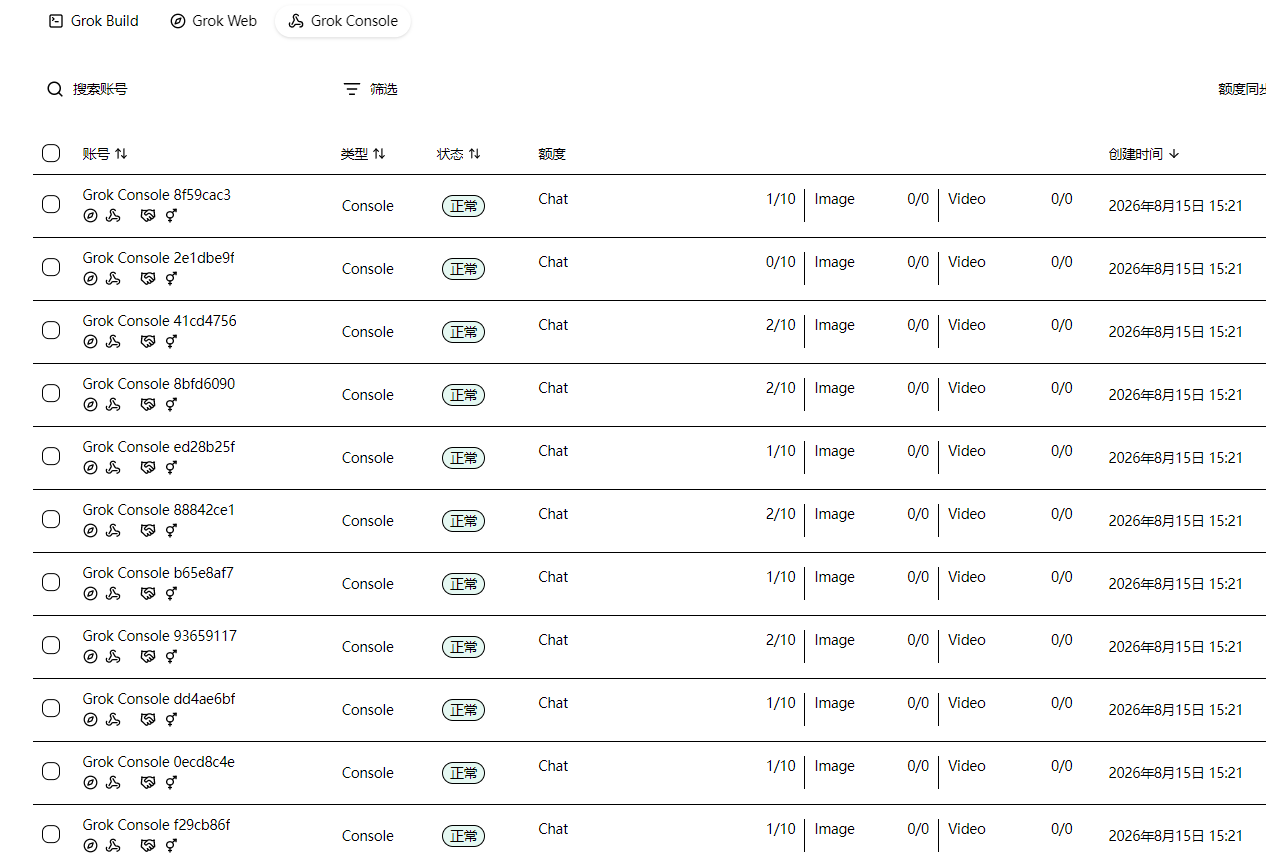
Task: Click gender symbol icon under Grok Console dd4ae6bf
Action: [x=171, y=720]
